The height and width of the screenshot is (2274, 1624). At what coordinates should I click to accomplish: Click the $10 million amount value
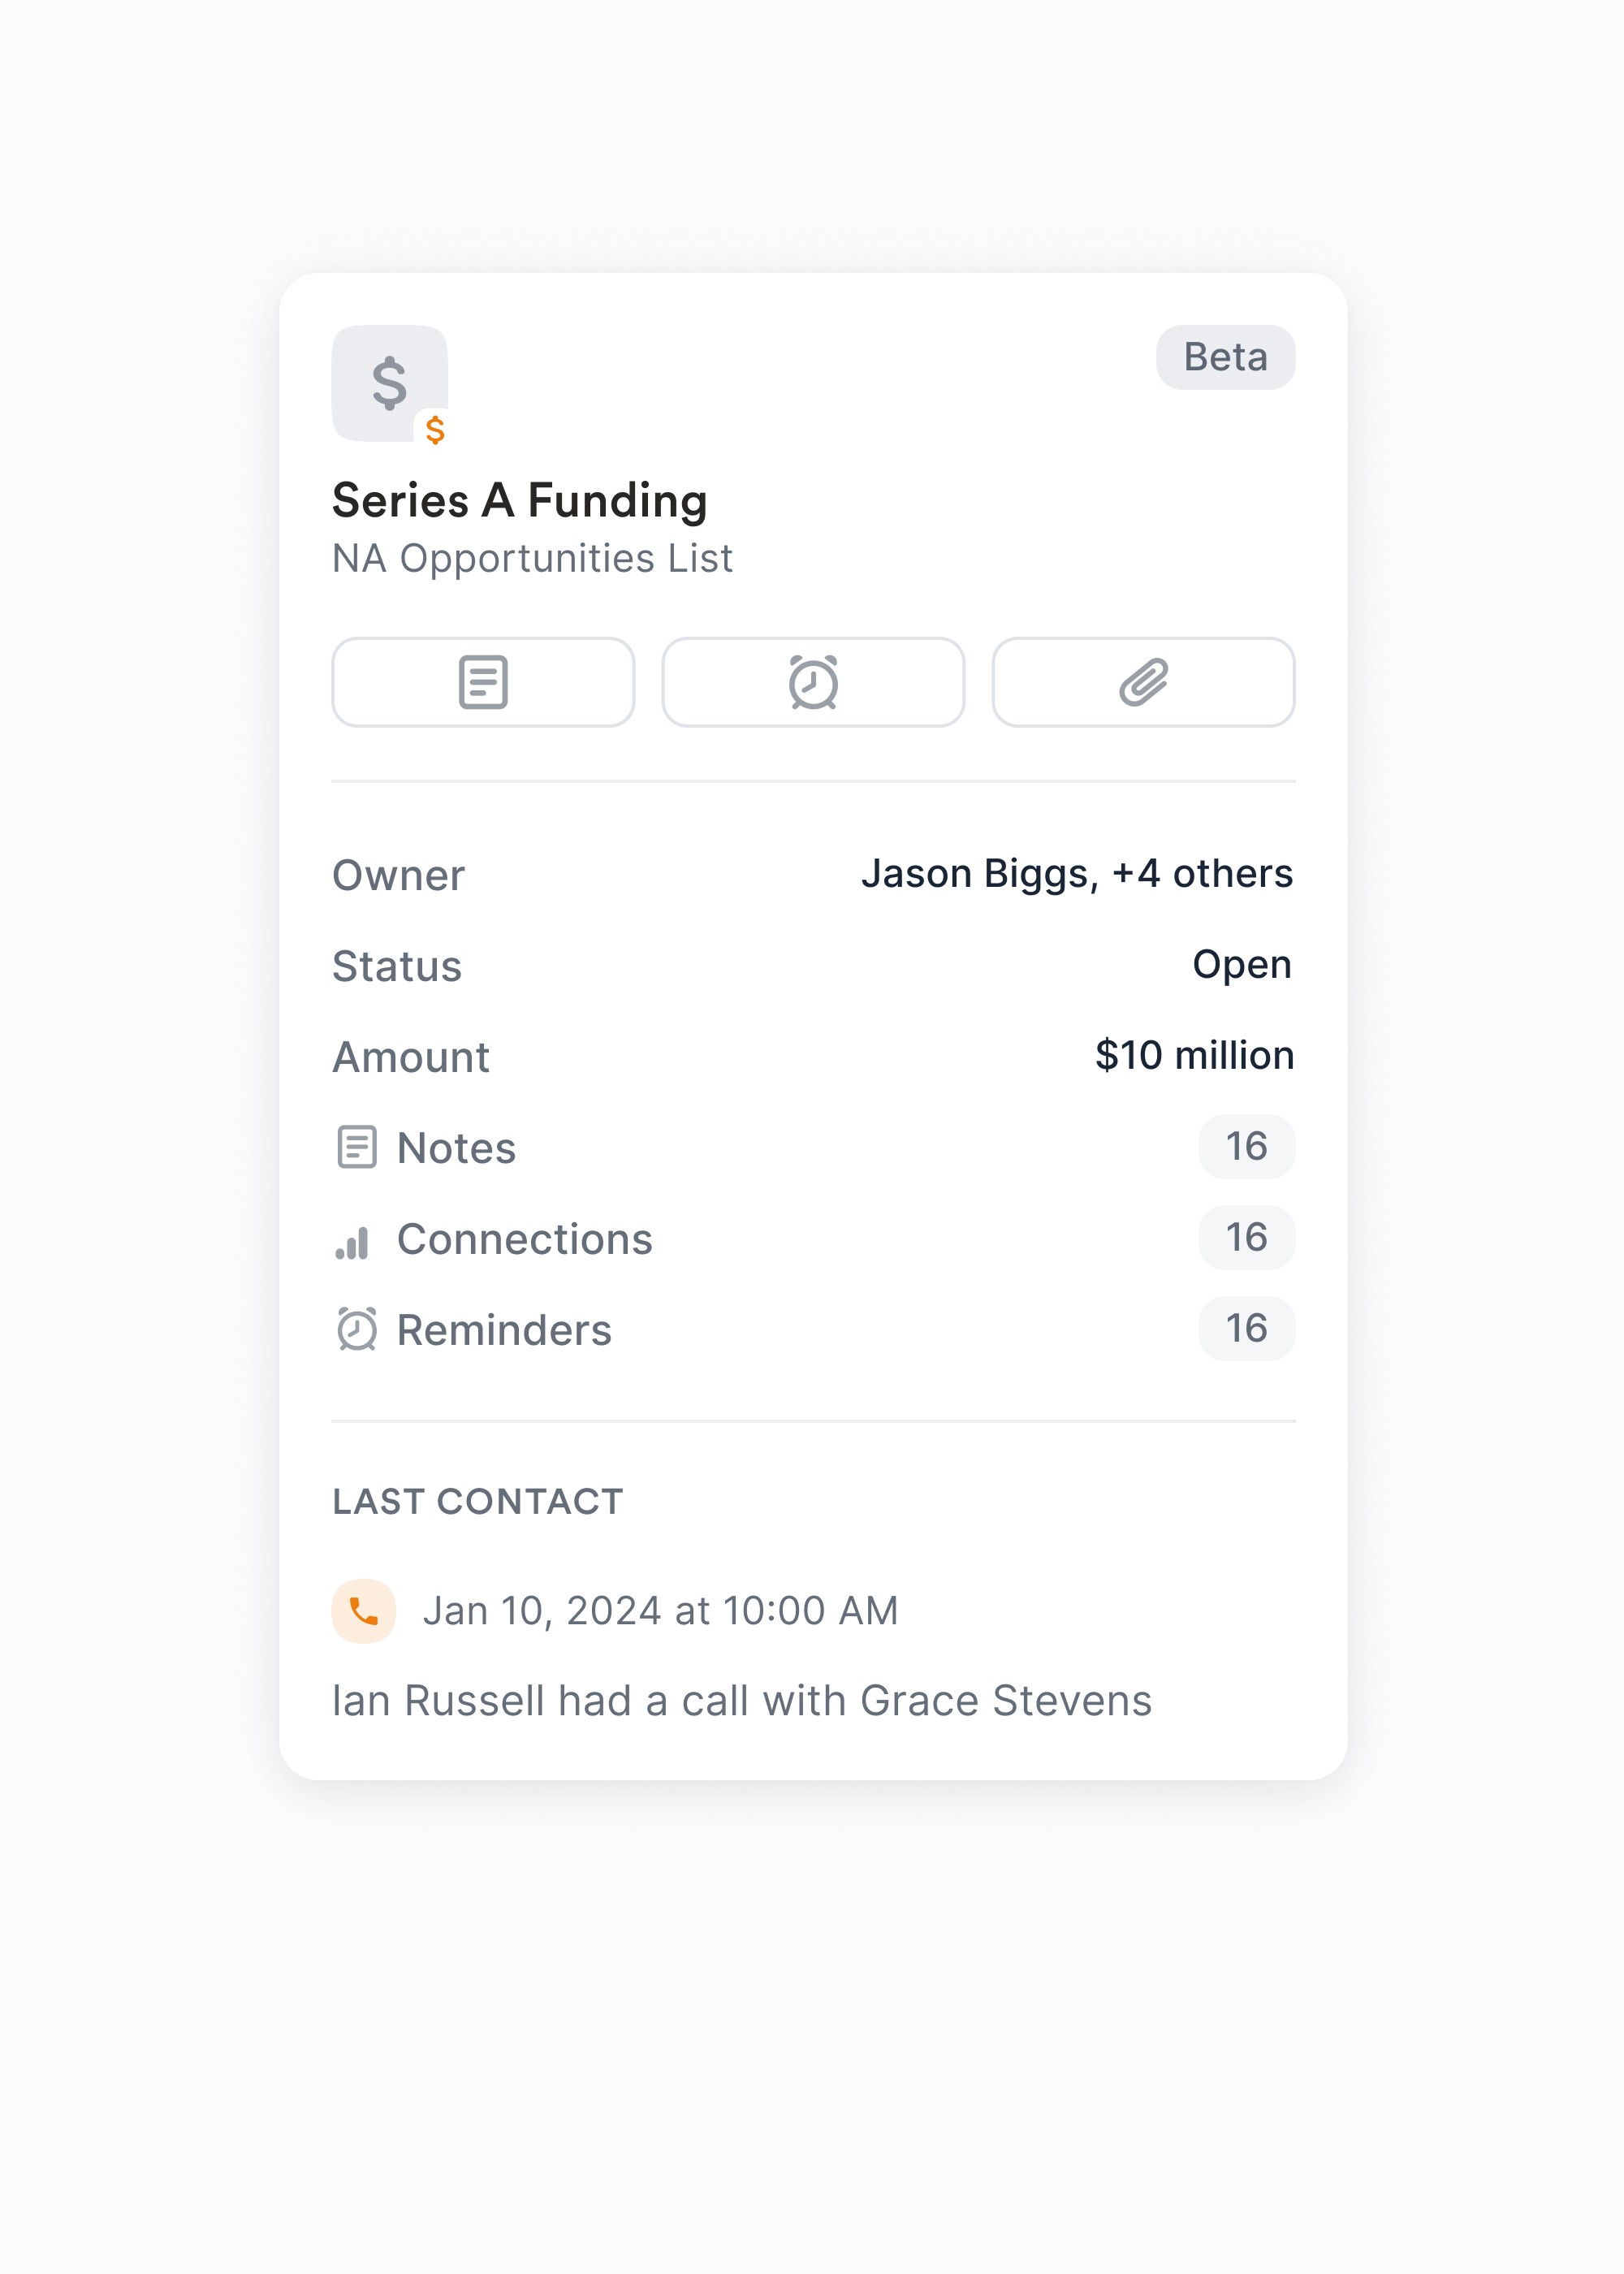point(1195,1055)
